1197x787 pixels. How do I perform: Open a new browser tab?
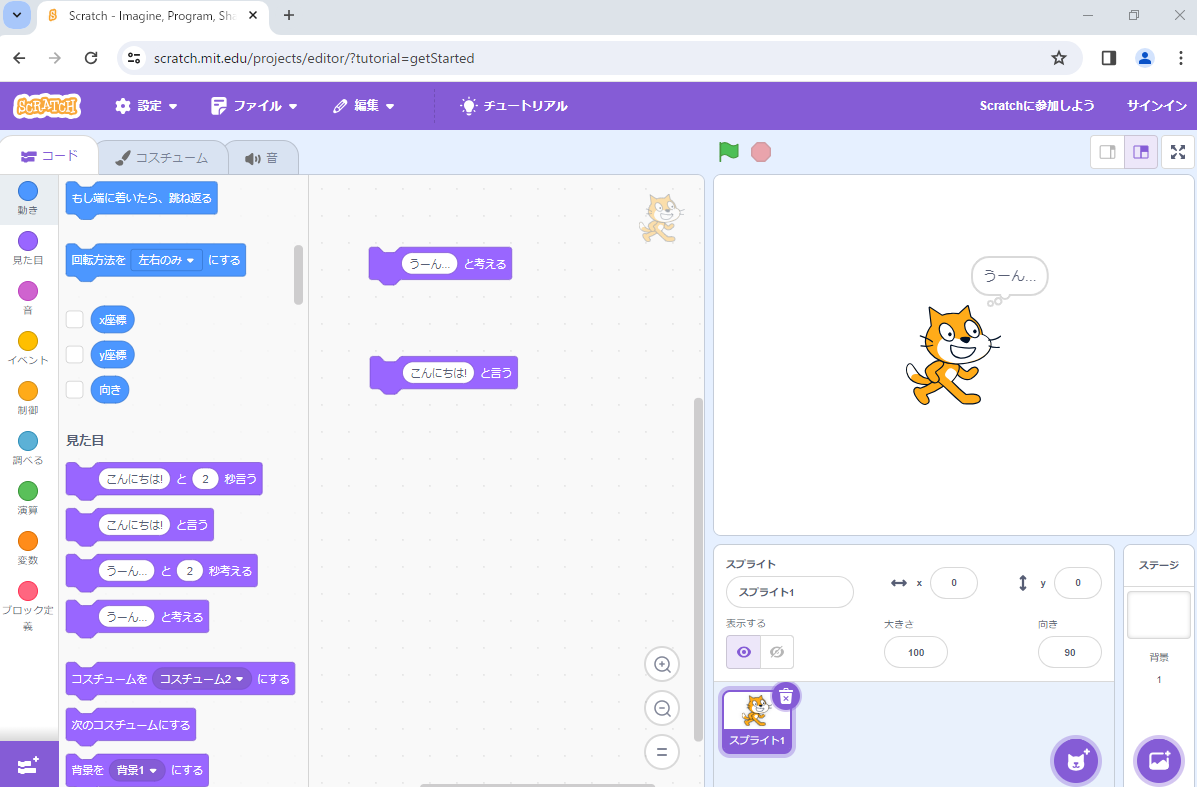(289, 15)
